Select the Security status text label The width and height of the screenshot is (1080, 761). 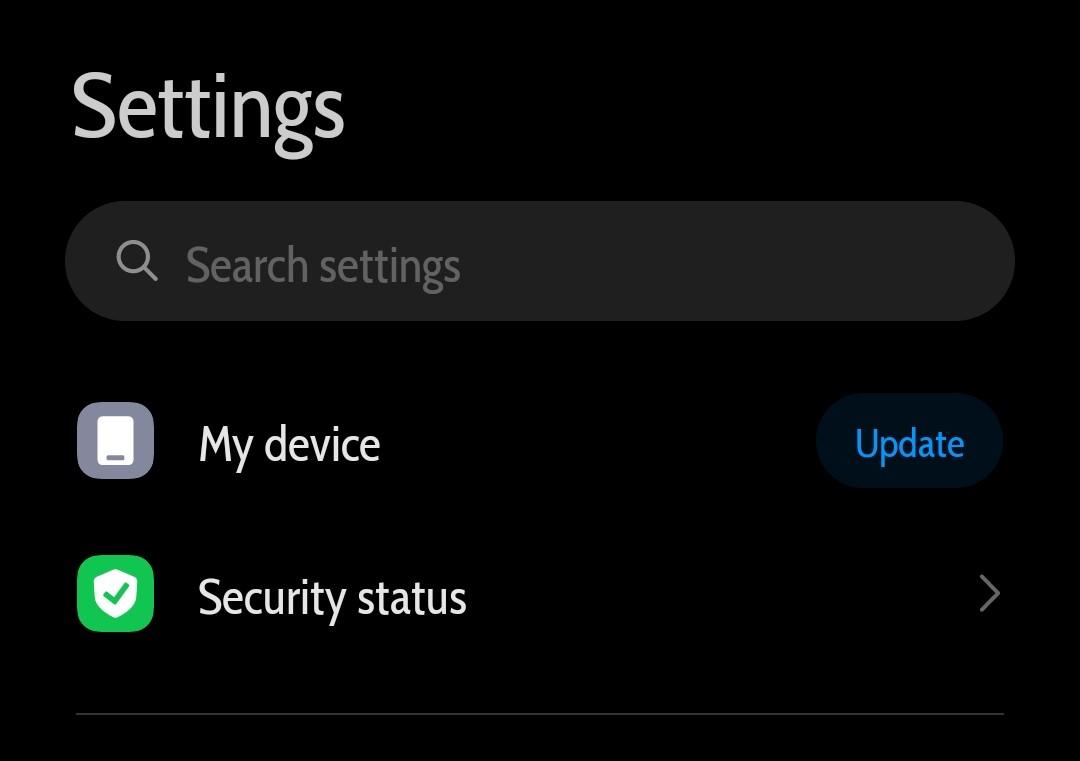332,597
